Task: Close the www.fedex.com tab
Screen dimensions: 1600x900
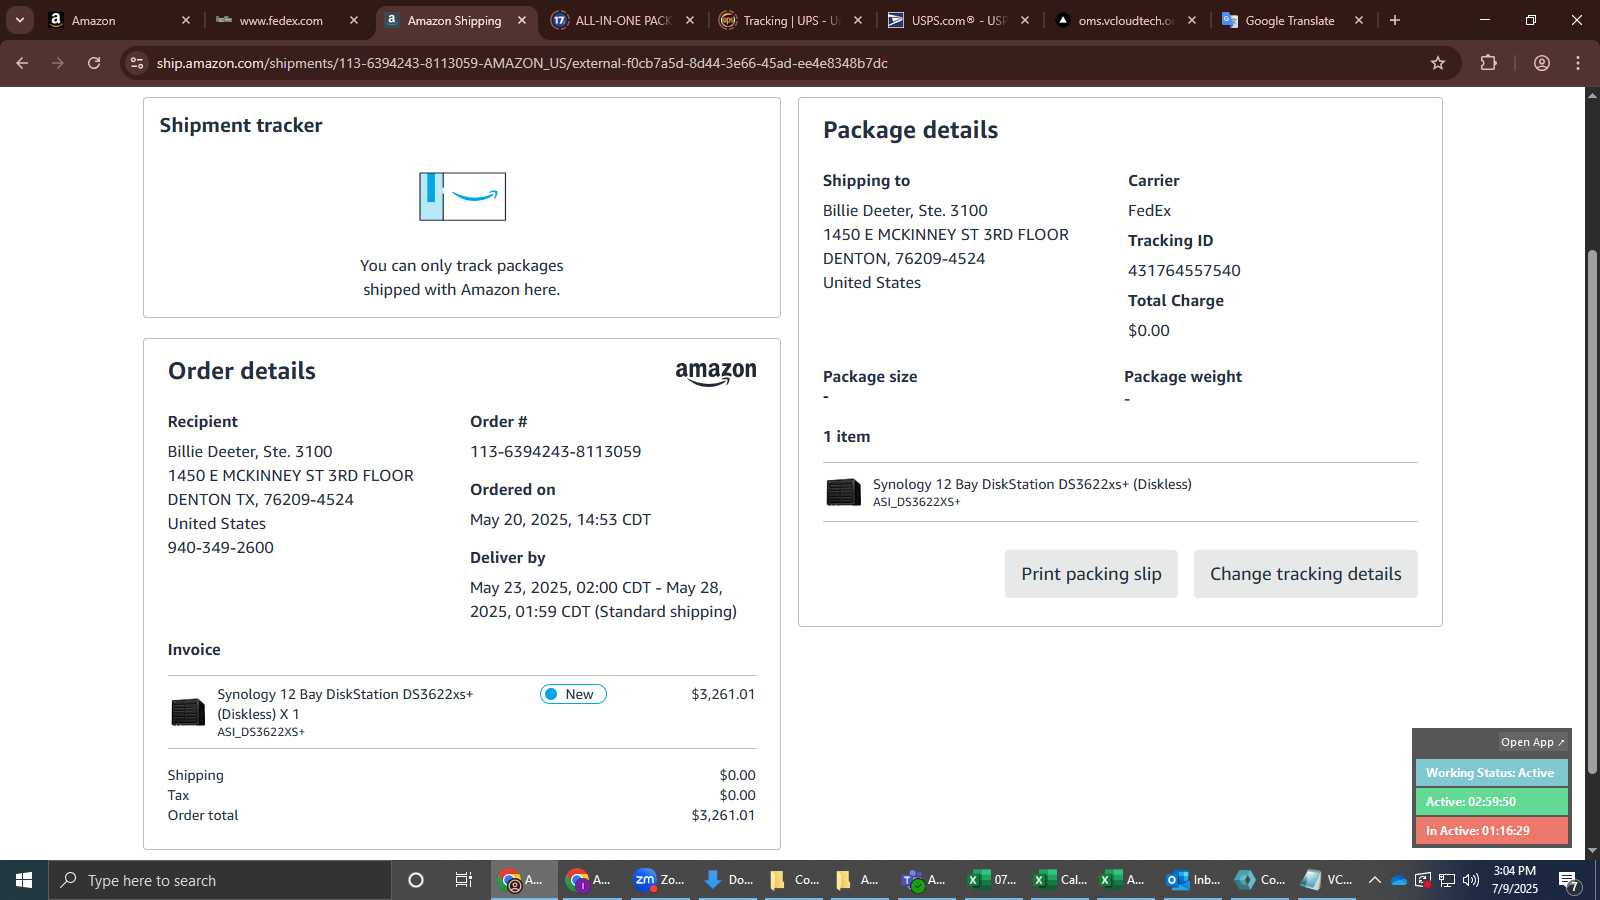Action: 353,20
